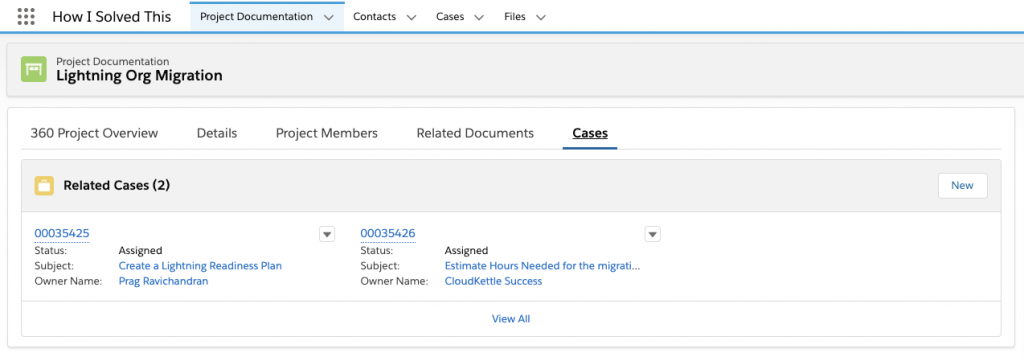
Task: Expand the Cases navigation menu chevron
Action: (479, 18)
